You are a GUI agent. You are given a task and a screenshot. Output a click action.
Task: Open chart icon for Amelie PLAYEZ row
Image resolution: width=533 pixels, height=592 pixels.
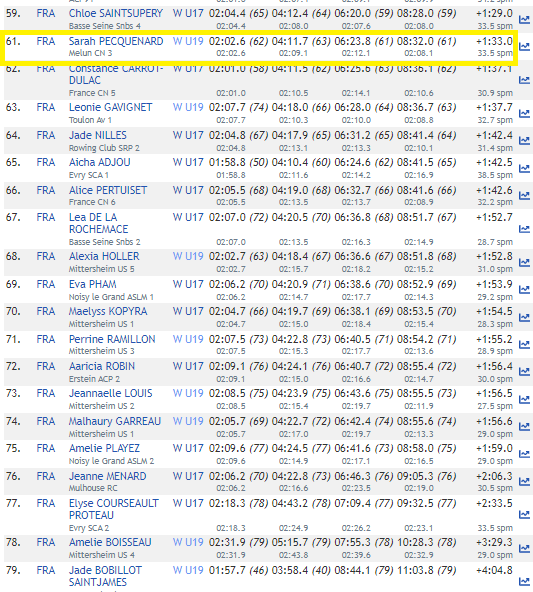pyautogui.click(x=524, y=454)
